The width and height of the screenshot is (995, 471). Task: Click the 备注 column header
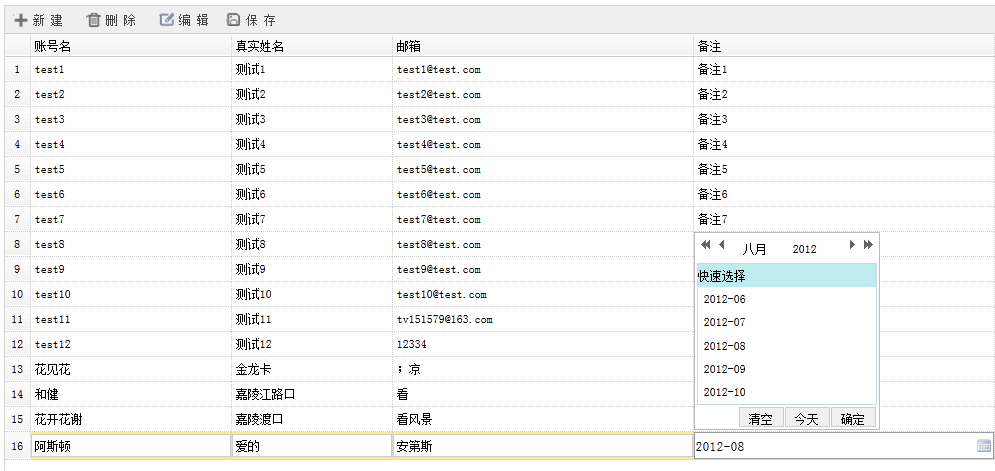(x=844, y=46)
